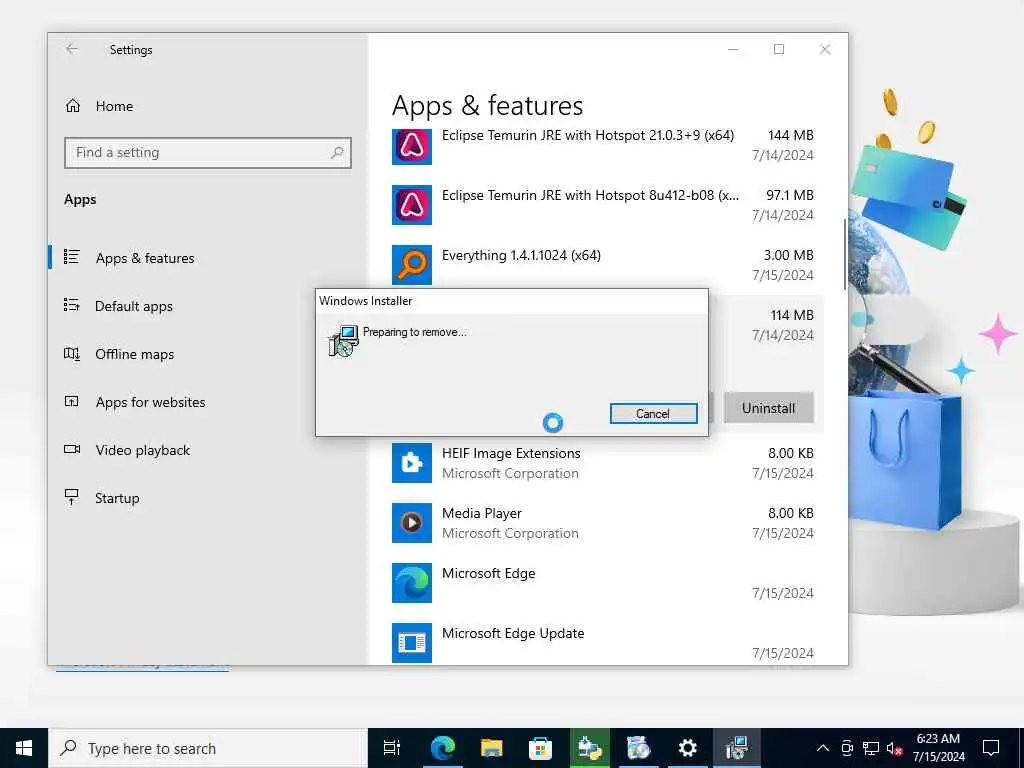Click the search magnifier in Find a setting
This screenshot has width=1024, height=768.
(337, 153)
